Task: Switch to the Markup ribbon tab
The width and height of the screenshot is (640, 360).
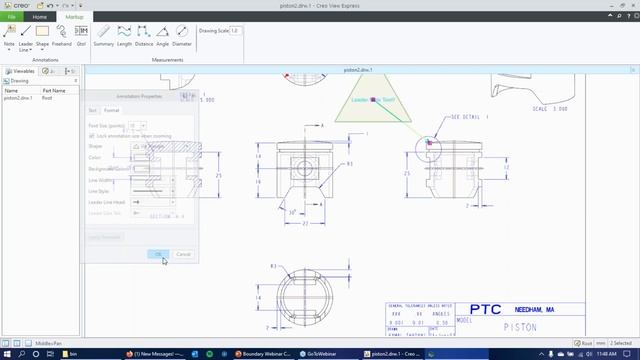Action: [74, 17]
